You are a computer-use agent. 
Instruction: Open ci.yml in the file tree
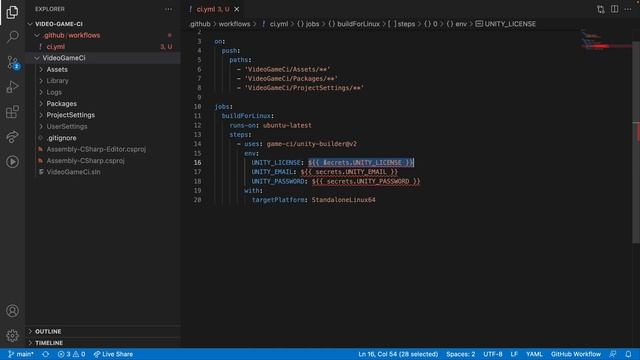click(x=103, y=47)
